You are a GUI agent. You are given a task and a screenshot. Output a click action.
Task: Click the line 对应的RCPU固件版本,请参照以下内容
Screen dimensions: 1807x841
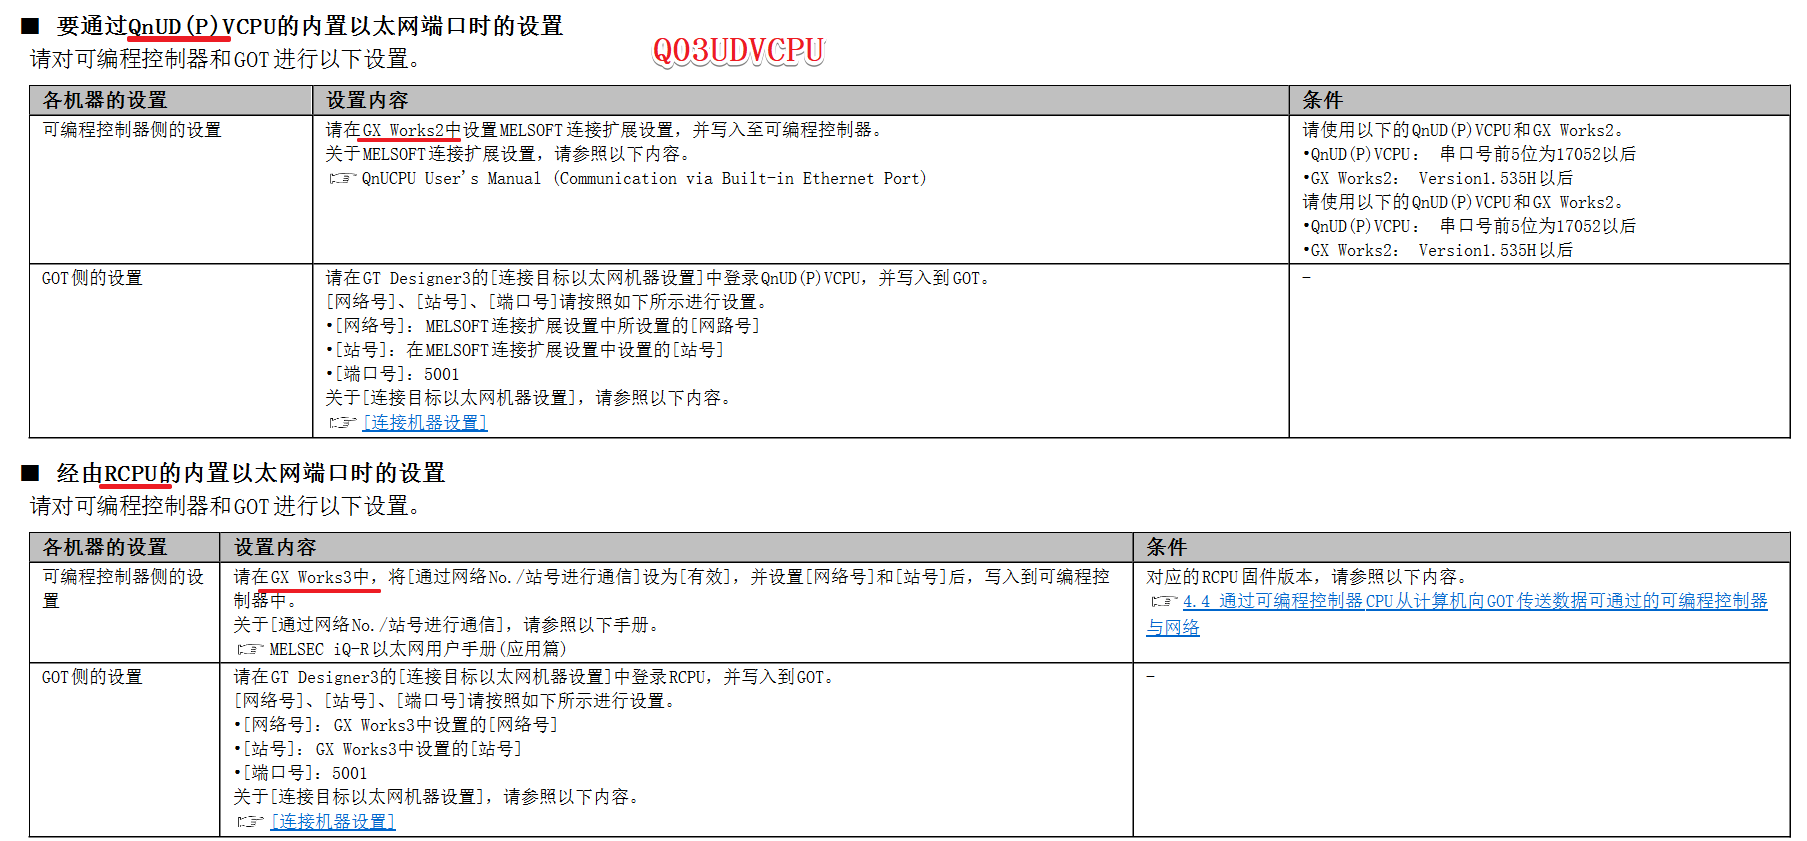click(x=1308, y=577)
